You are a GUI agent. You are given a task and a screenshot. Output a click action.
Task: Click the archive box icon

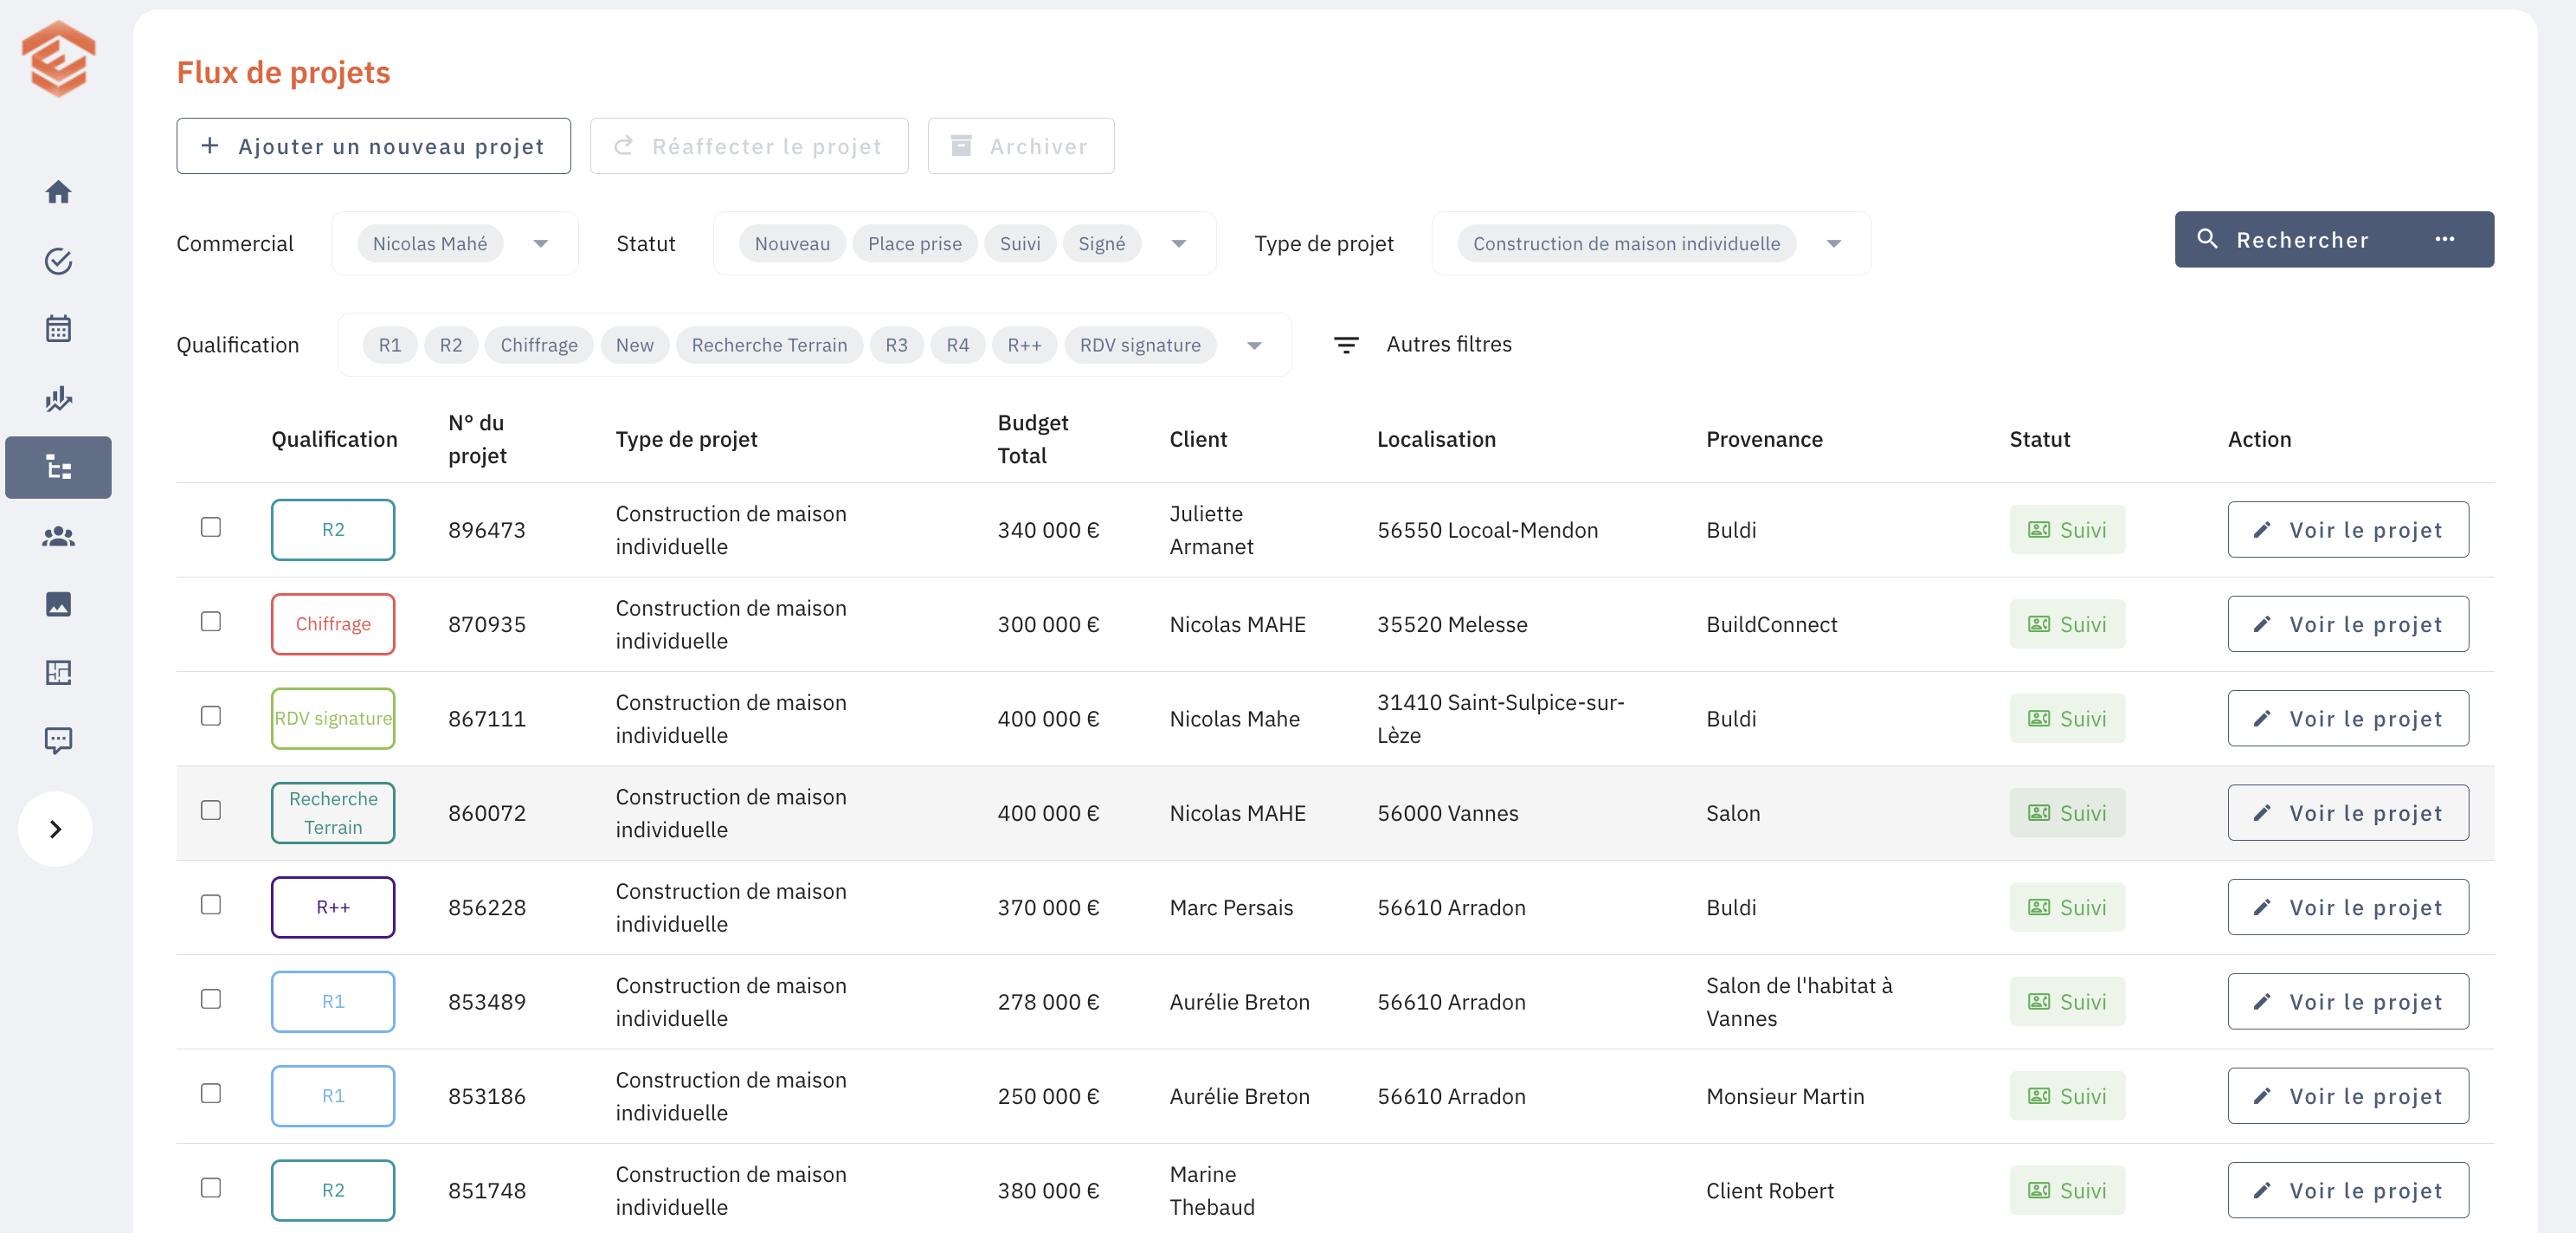click(x=960, y=146)
